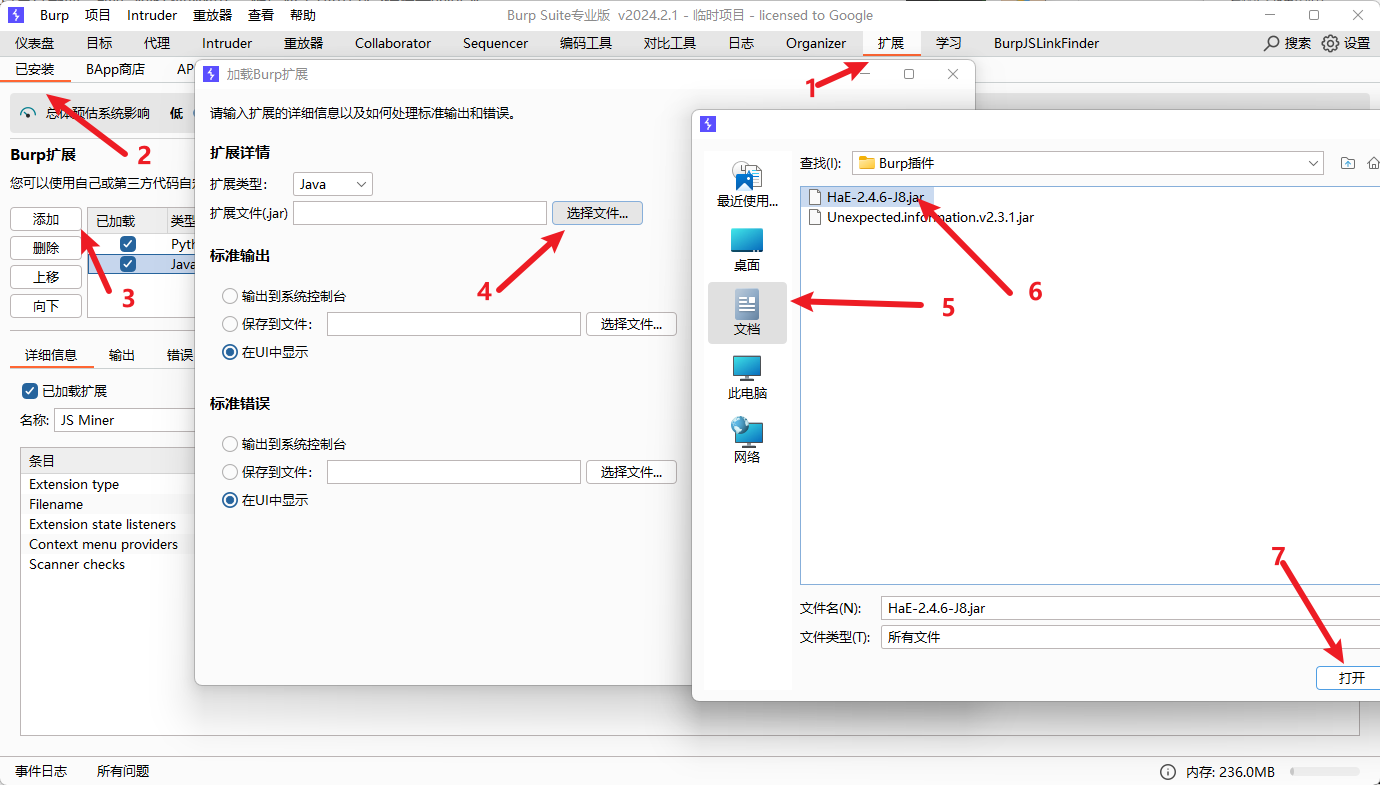Click the 扩展文件(.jar) path input field
Screen dimensions: 1380x785
[420, 213]
